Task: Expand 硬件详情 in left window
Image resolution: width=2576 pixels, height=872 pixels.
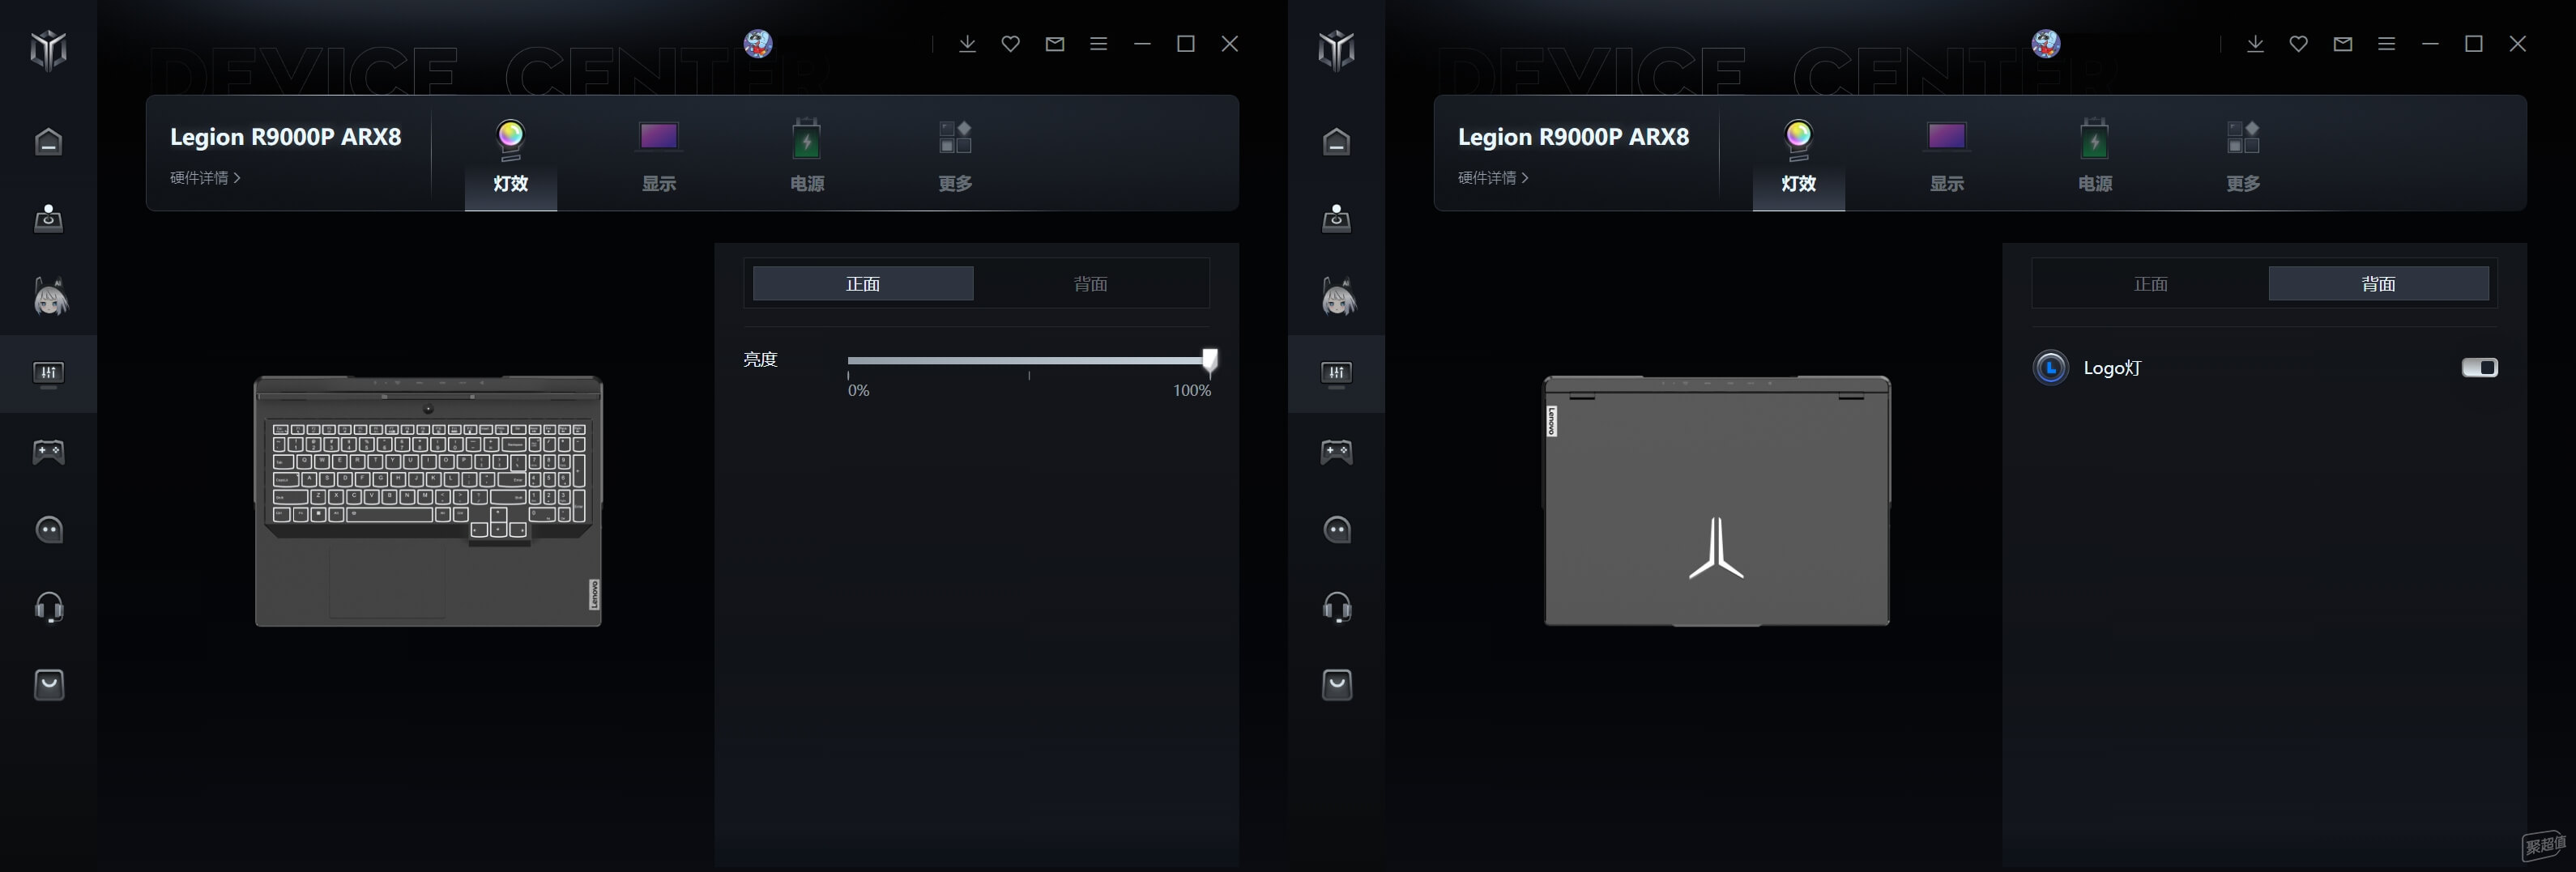Action: click(x=205, y=178)
